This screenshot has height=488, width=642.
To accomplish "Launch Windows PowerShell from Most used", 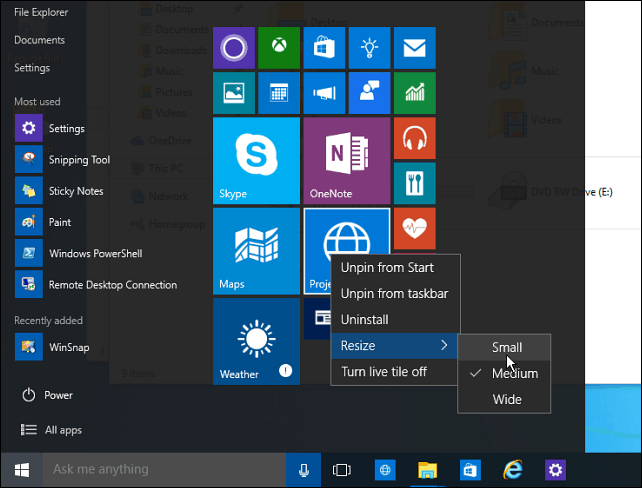I will (79, 253).
